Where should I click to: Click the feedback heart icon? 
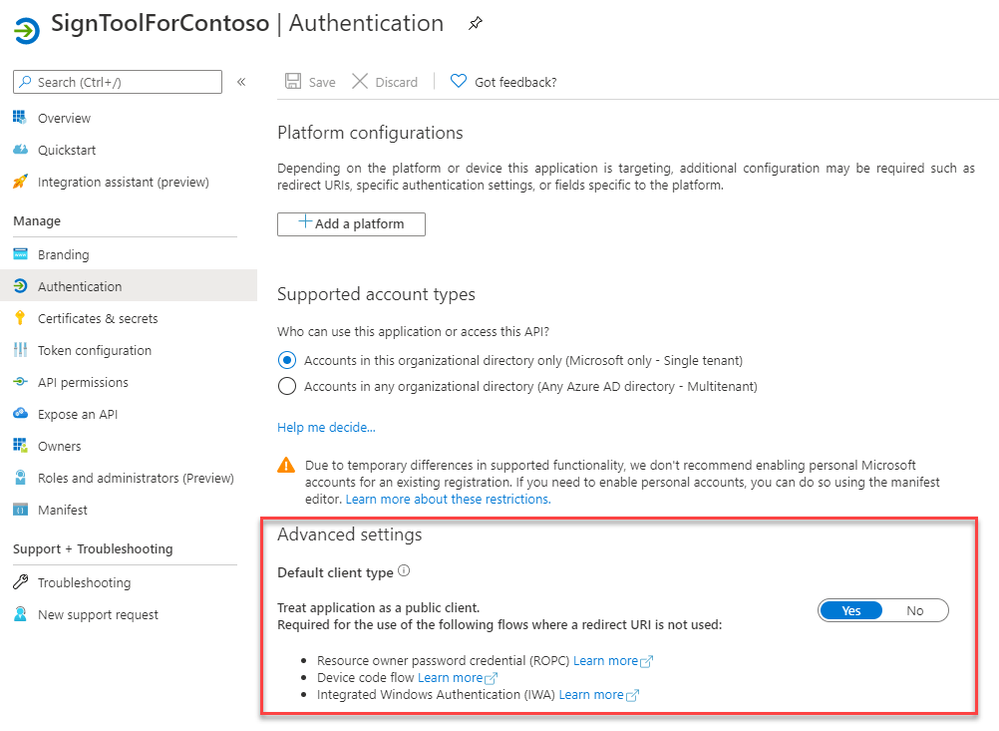click(x=458, y=81)
